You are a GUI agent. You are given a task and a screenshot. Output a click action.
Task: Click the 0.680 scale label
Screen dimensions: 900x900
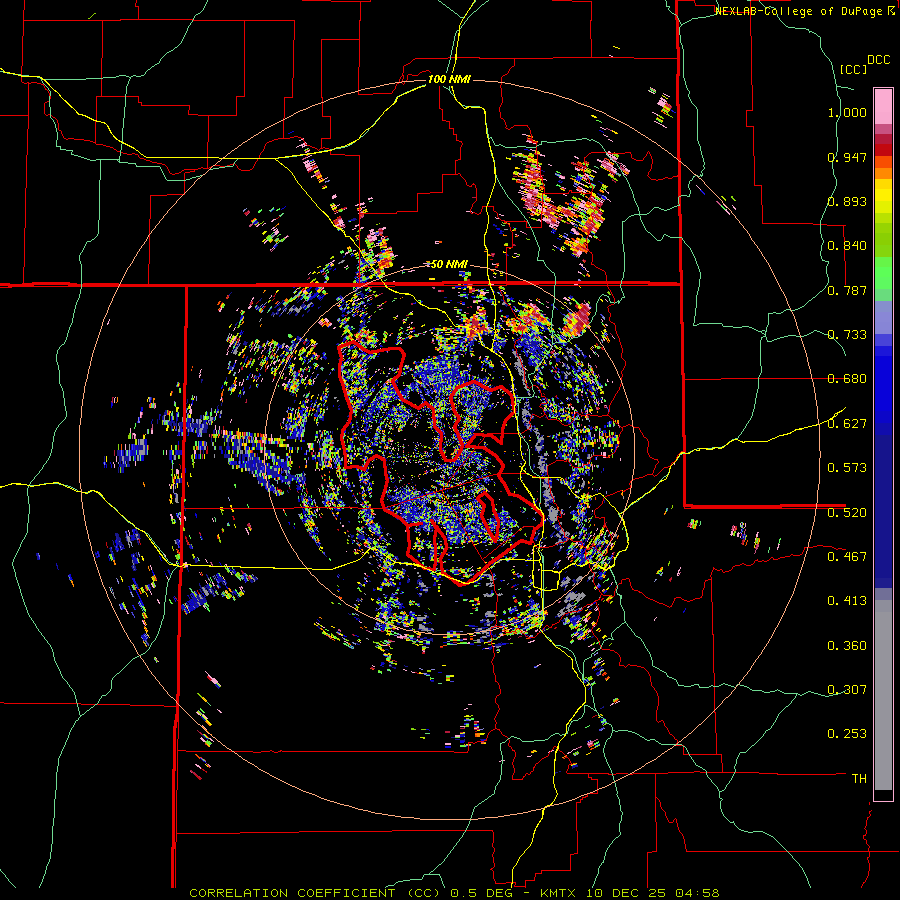point(847,379)
